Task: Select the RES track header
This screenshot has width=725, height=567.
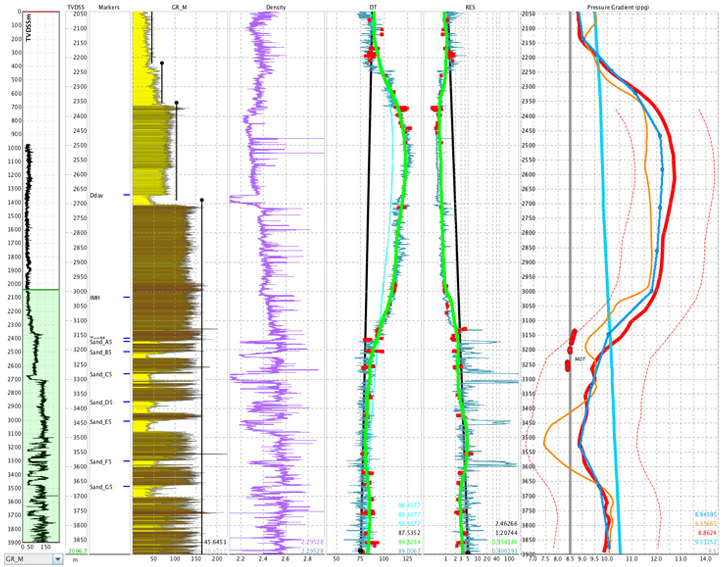Action: coord(470,6)
